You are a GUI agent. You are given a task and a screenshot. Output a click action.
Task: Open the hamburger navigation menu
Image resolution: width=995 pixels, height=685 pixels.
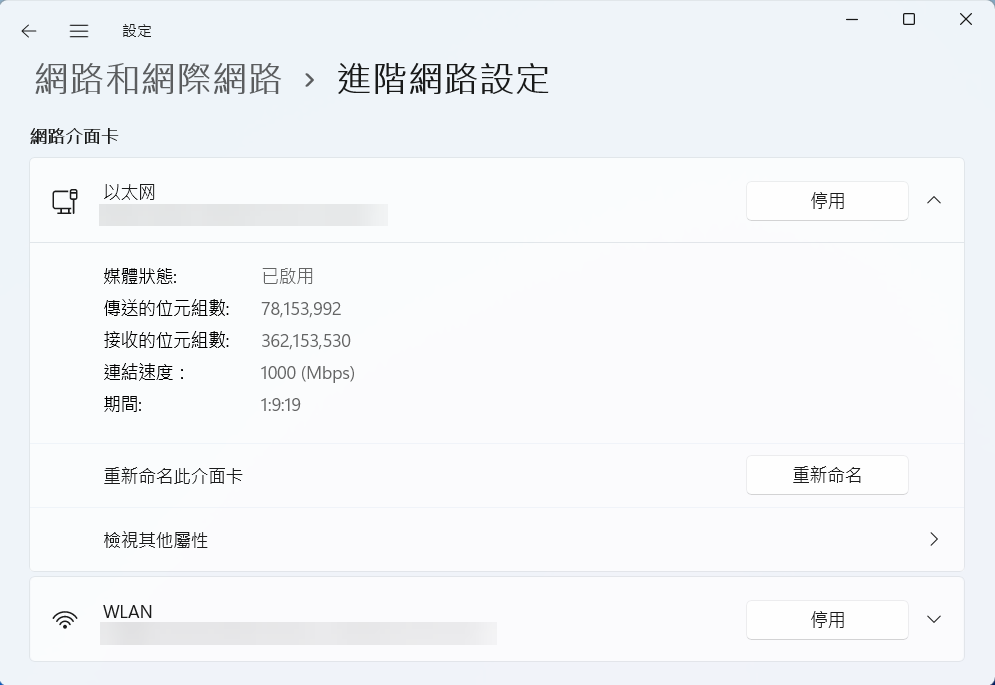pyautogui.click(x=79, y=30)
